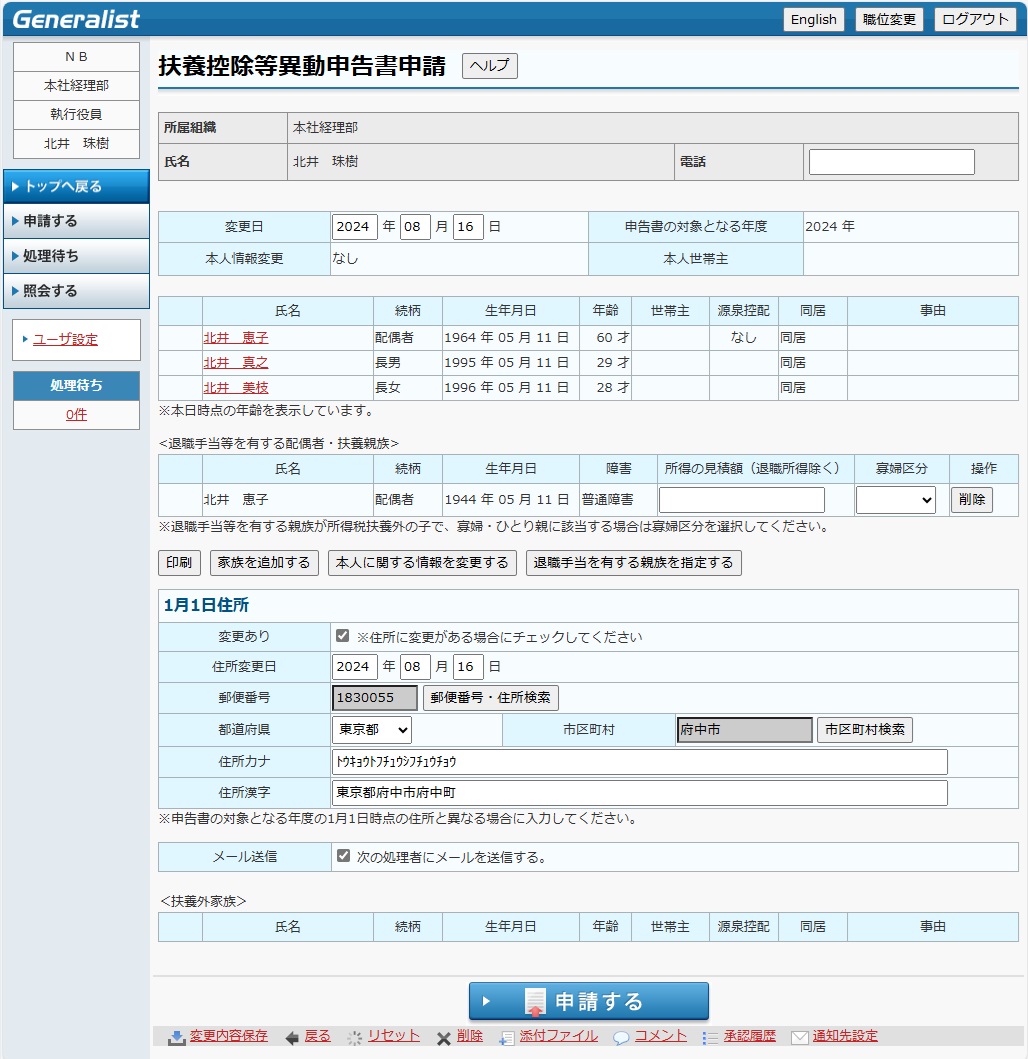Viewport: 1028px width, 1059px height.
Task: Open the 寡婦区分 dropdown
Action: 895,500
